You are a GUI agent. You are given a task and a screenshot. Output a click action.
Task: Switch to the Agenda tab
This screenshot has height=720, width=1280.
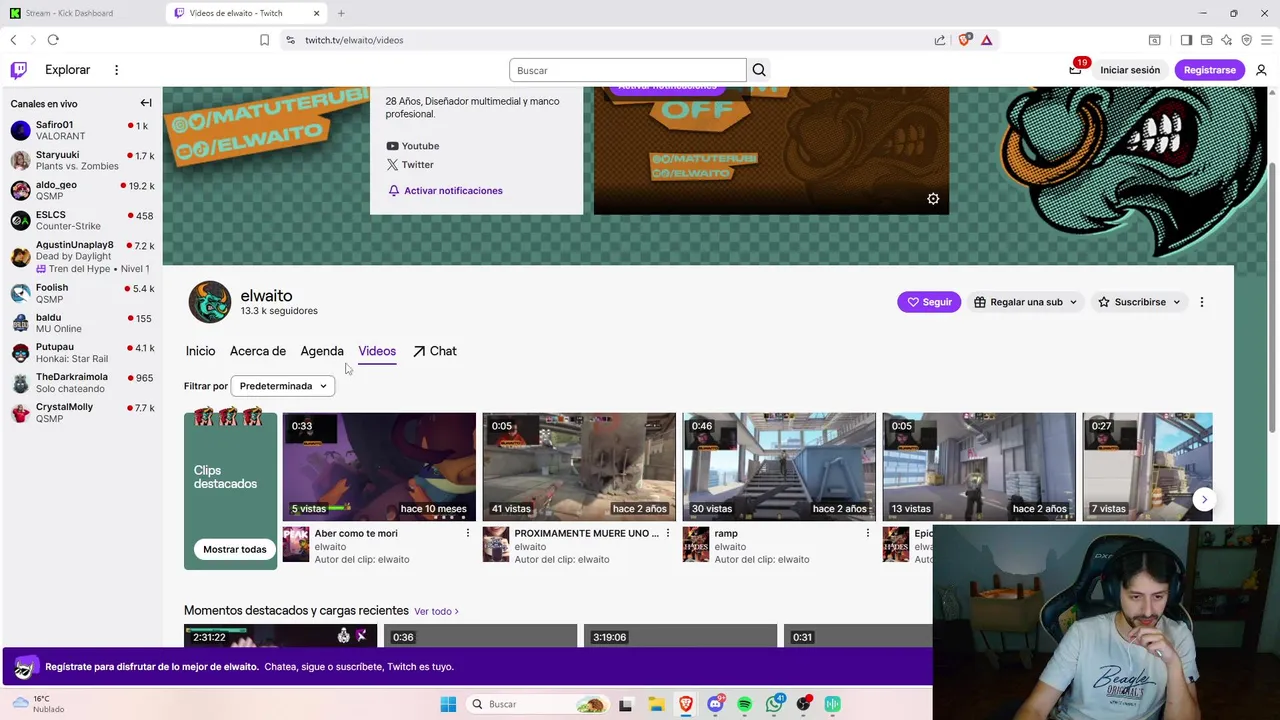point(322,351)
